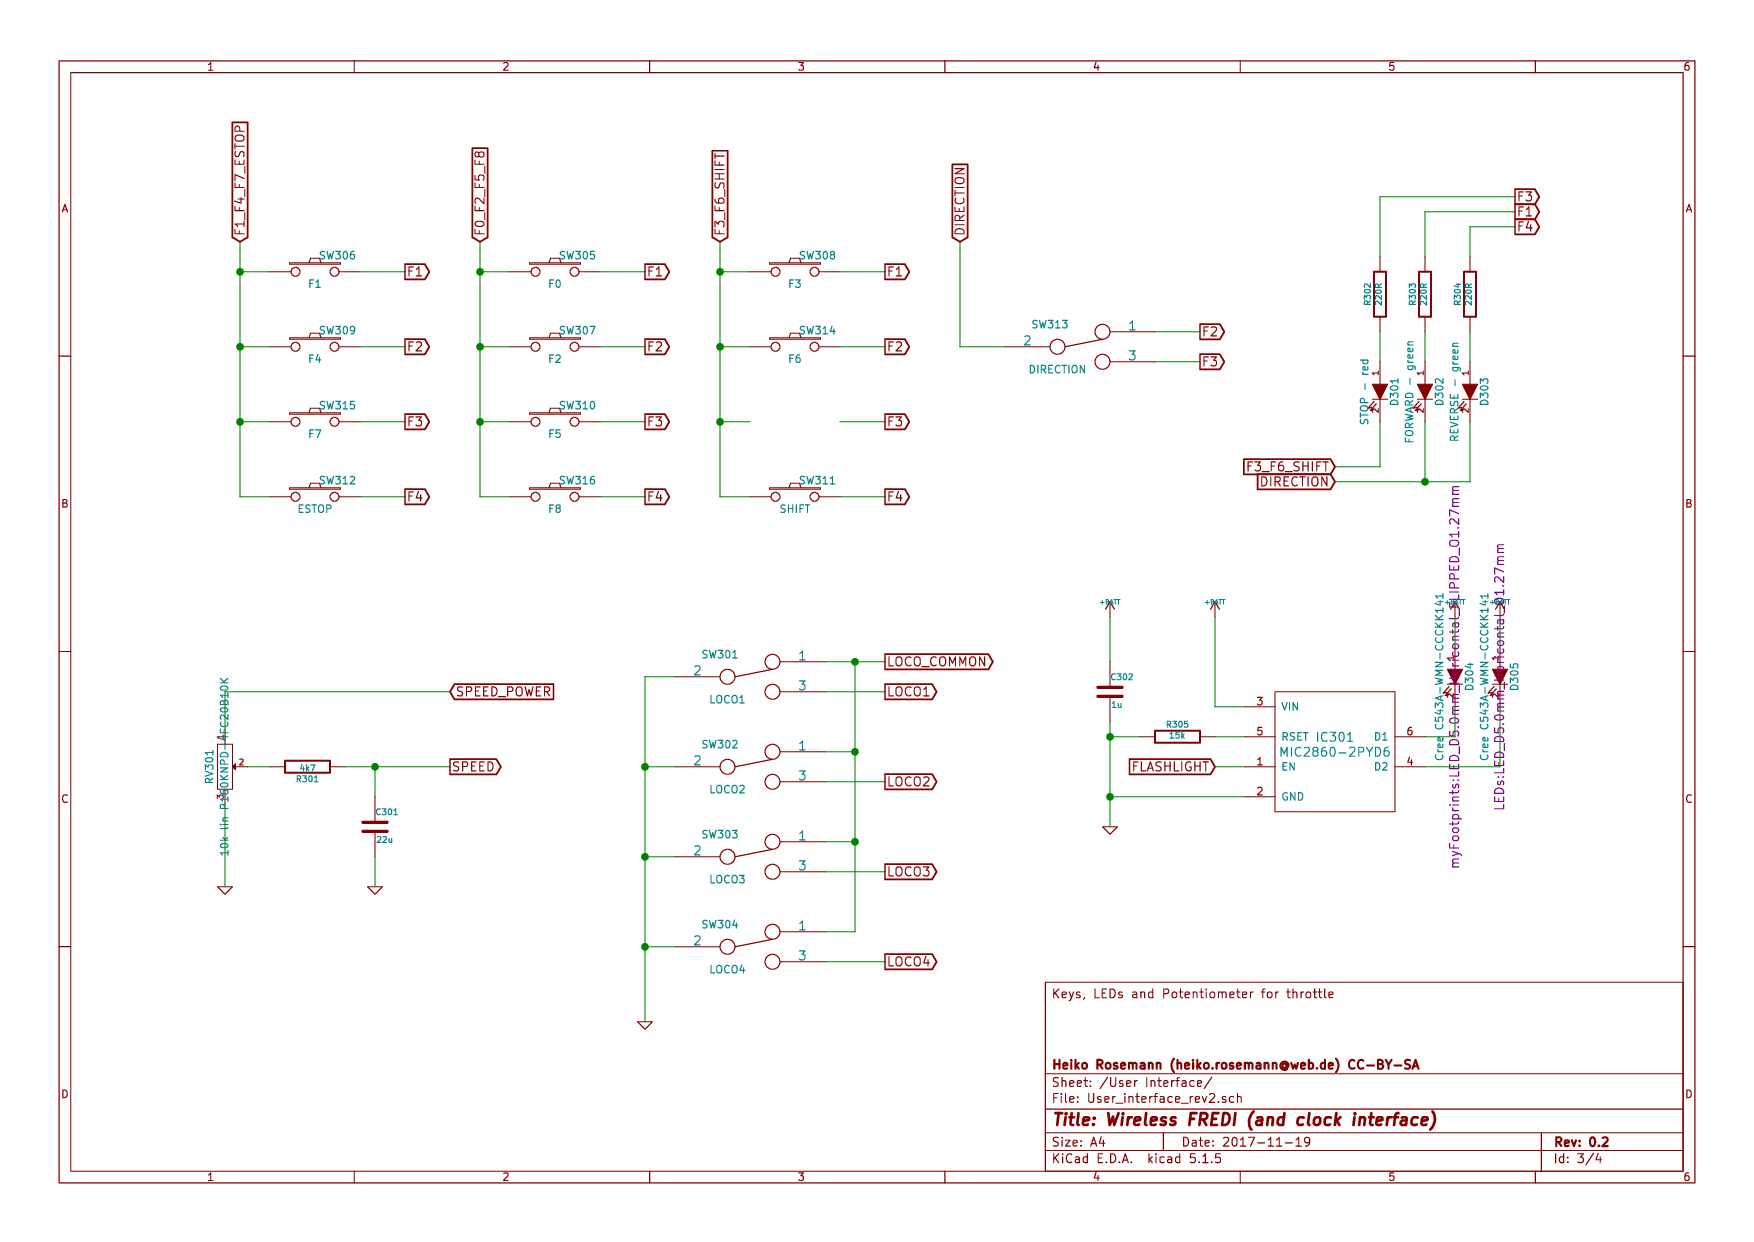Click the LOCO4 net label

(x=911, y=961)
